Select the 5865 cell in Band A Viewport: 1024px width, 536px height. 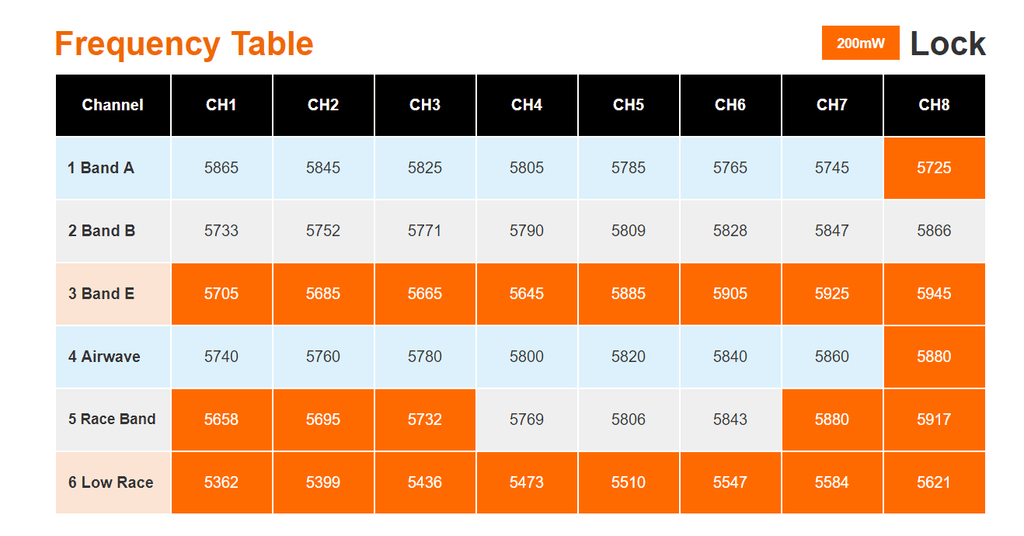pos(221,168)
